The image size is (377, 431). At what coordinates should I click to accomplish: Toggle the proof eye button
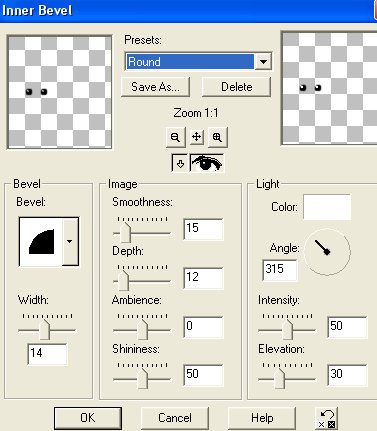coord(207,163)
